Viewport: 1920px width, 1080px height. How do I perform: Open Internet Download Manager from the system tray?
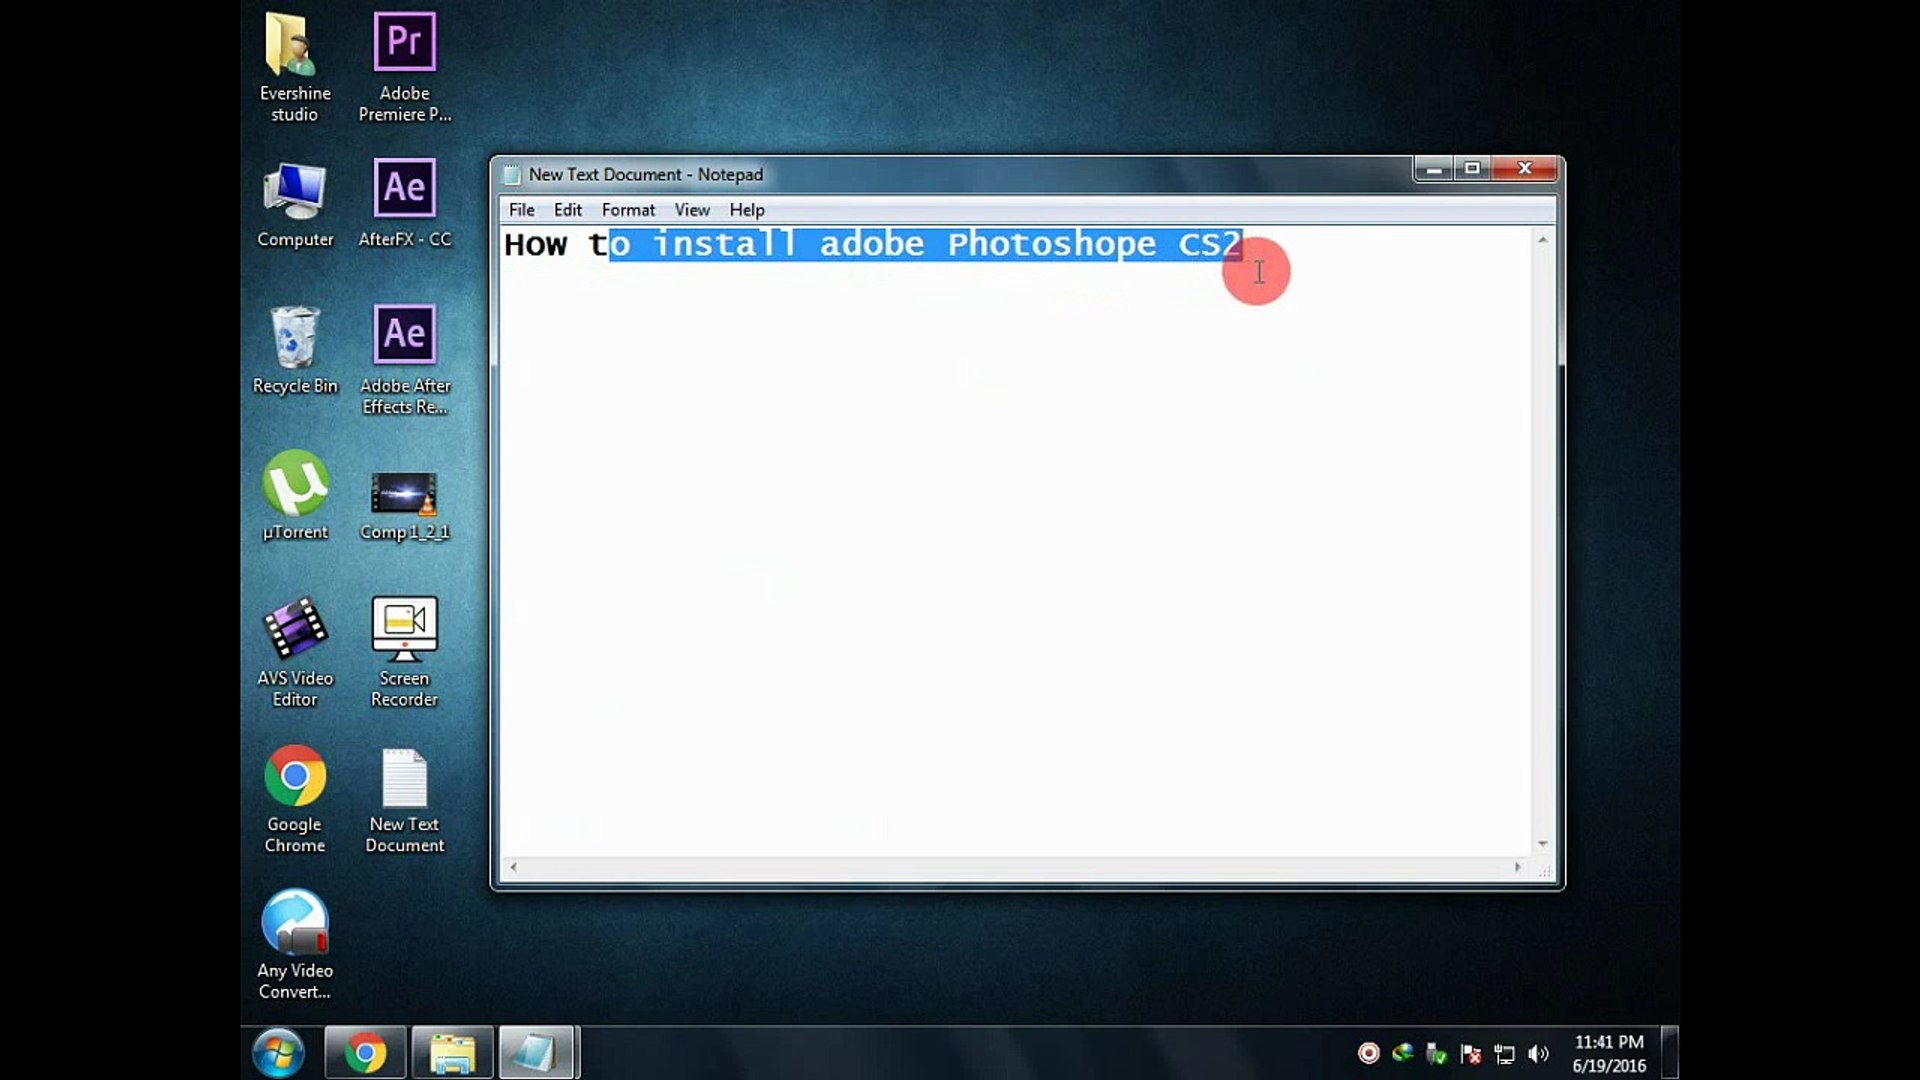pyautogui.click(x=1403, y=1053)
